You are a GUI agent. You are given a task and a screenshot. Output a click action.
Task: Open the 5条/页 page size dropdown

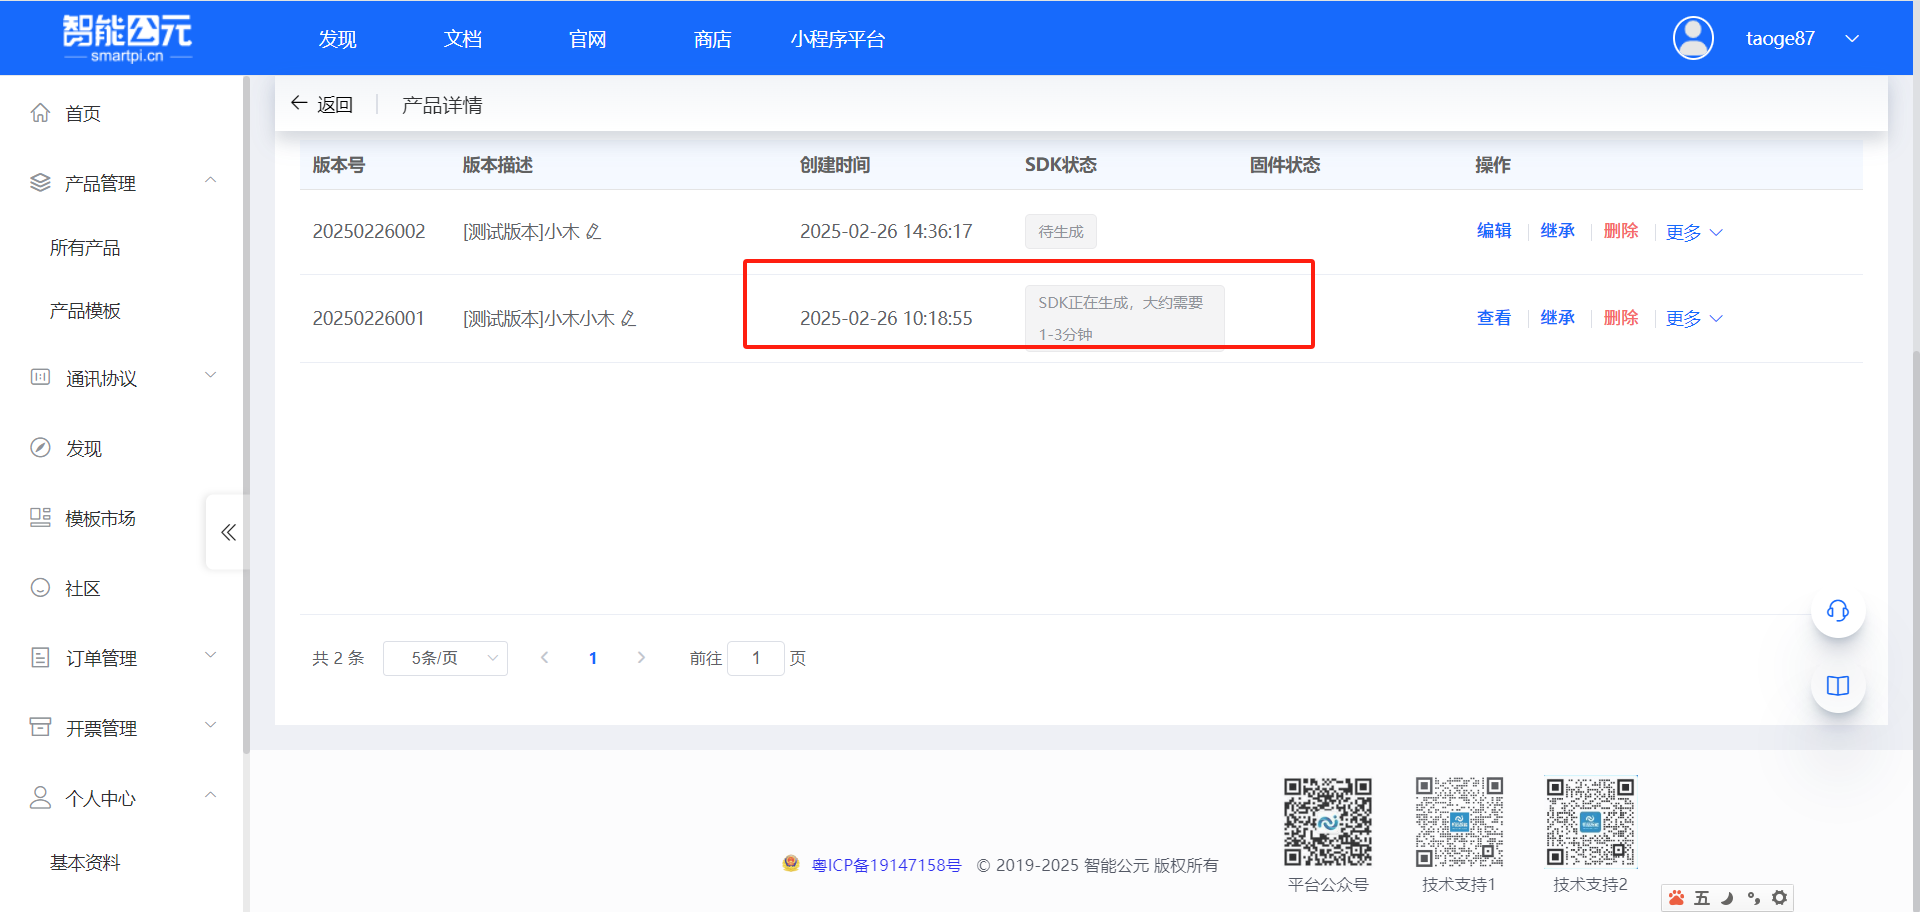coord(445,658)
